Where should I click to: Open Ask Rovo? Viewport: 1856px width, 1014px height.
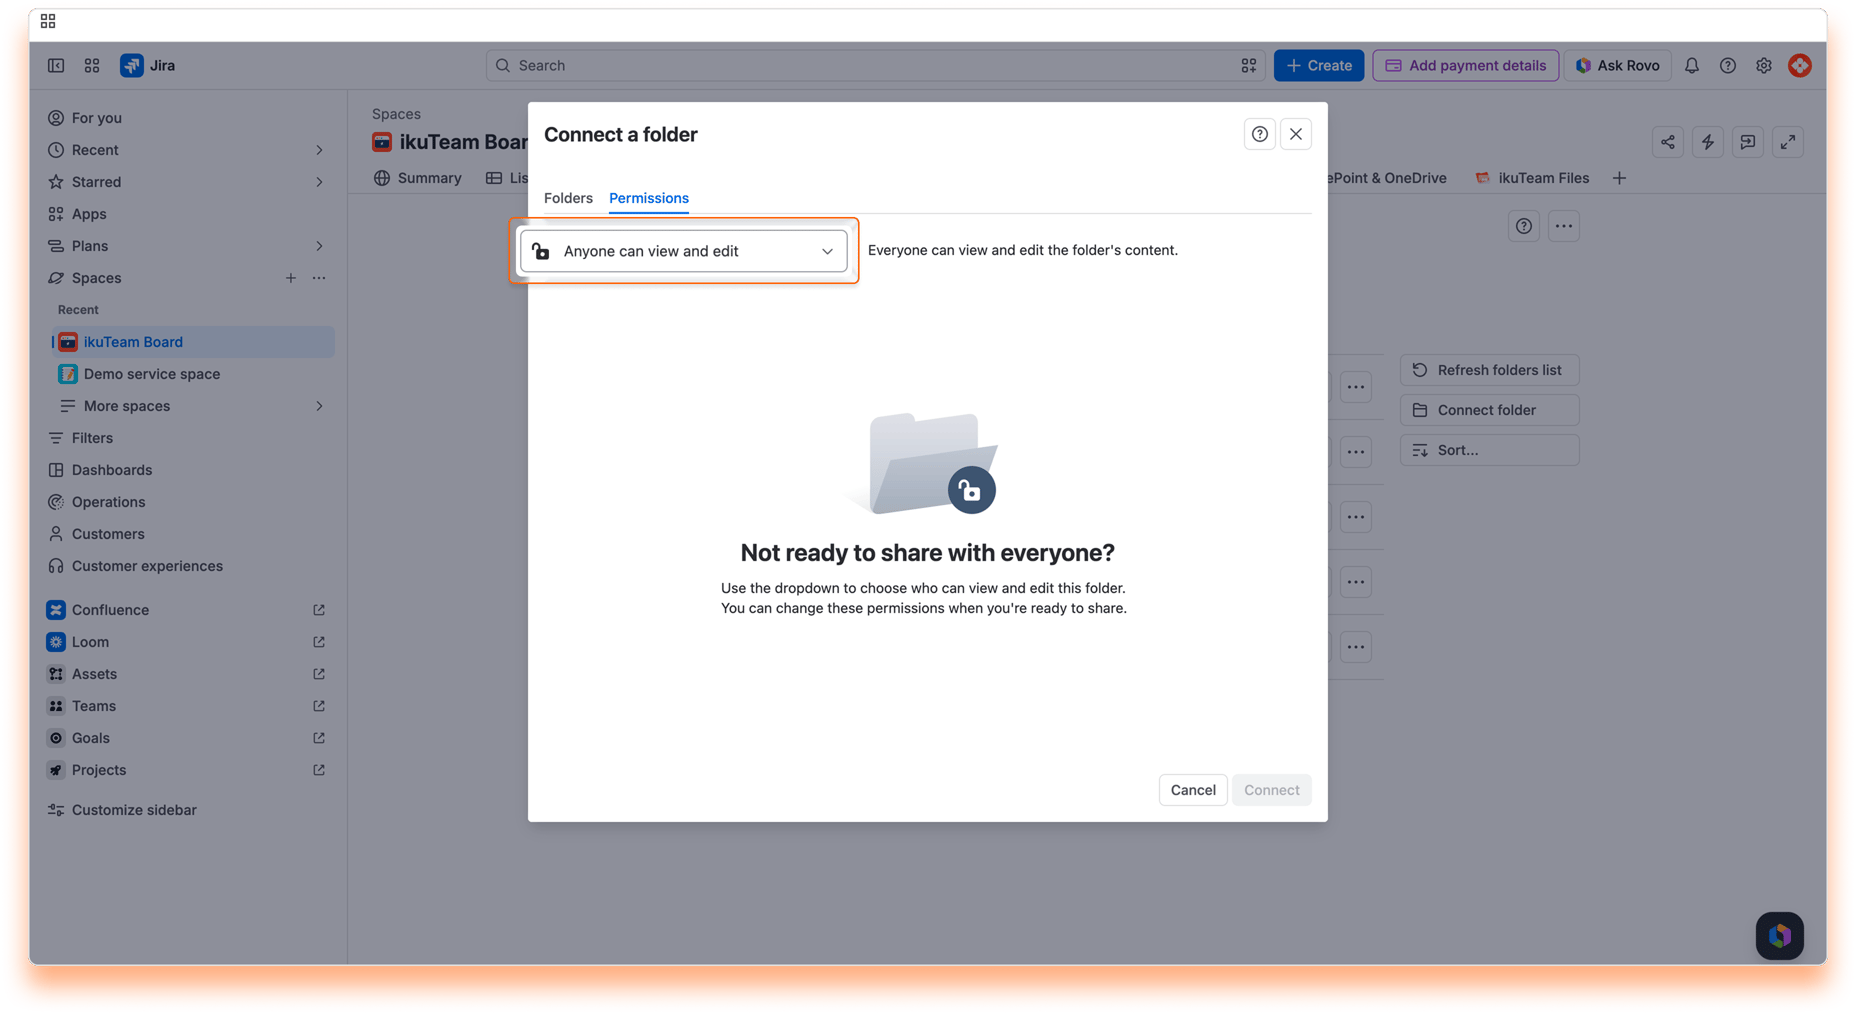point(1617,65)
